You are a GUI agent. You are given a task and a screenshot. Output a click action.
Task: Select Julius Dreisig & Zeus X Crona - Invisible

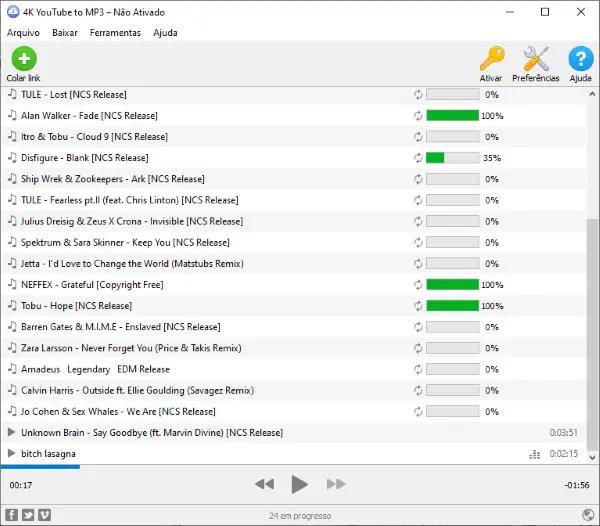294,221
